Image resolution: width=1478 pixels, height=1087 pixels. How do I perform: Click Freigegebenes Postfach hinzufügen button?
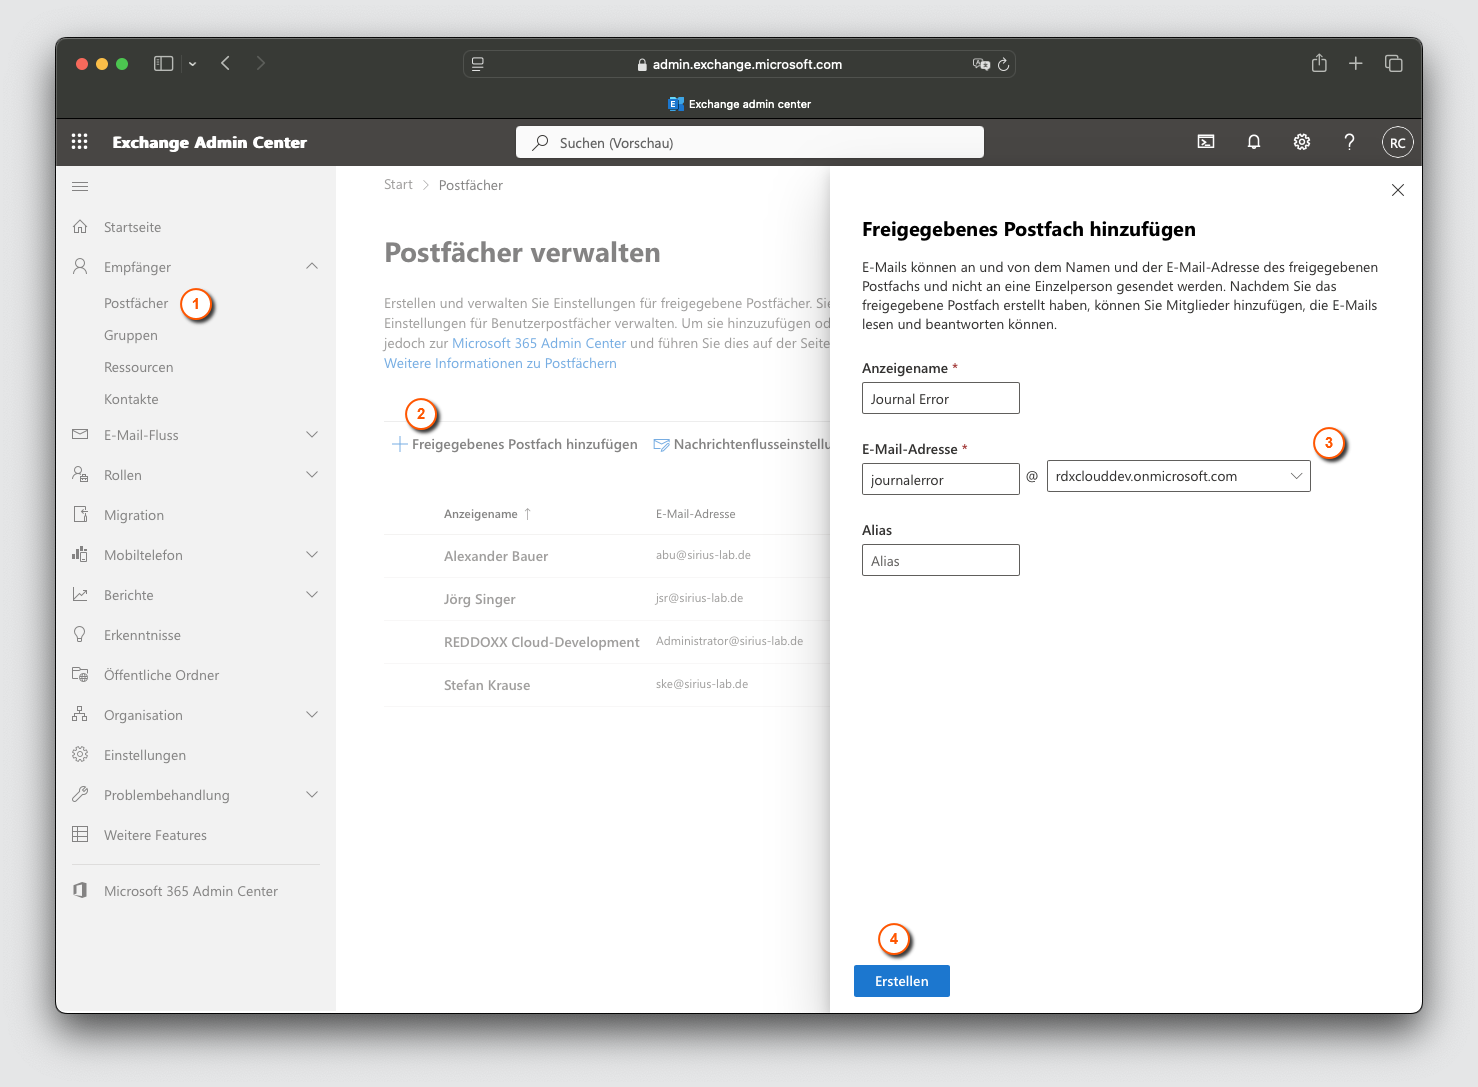coord(515,444)
